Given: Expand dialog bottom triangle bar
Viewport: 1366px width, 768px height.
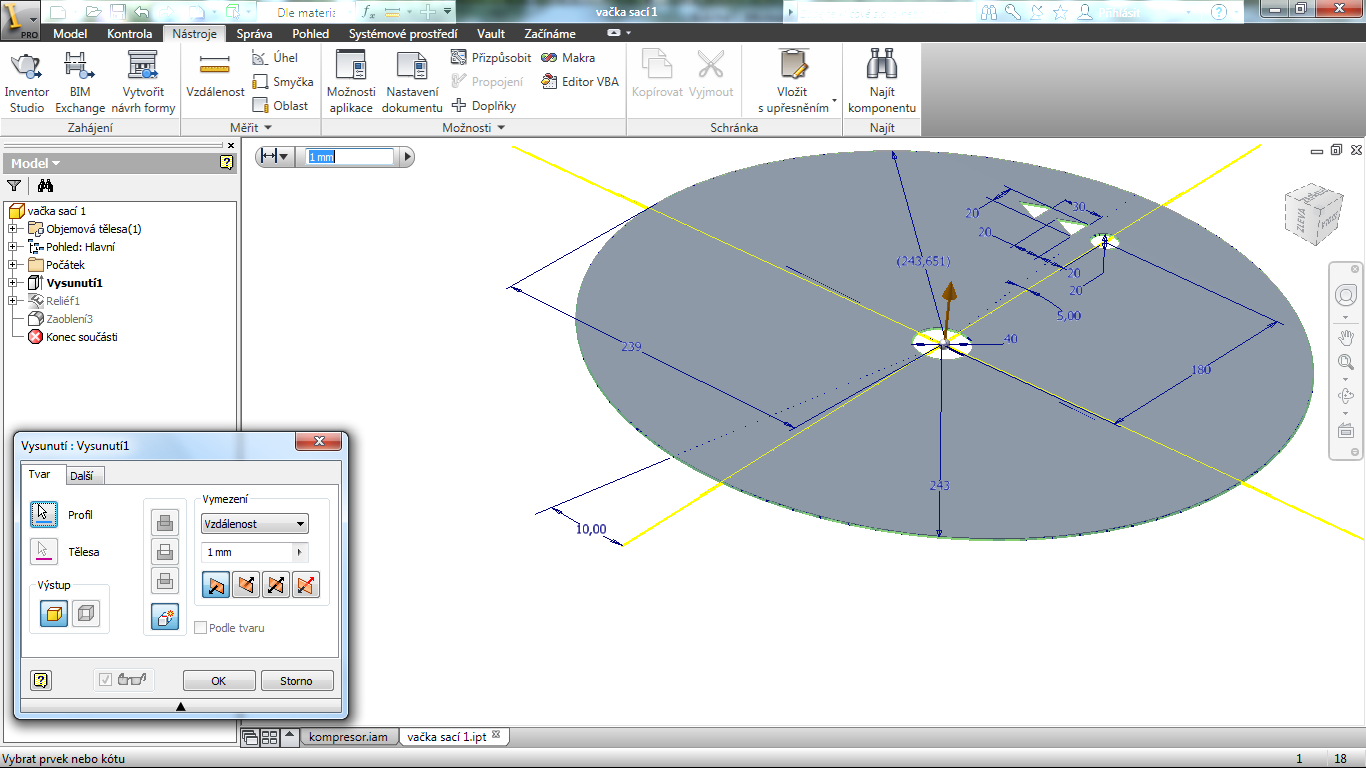Looking at the screenshot, I should (x=180, y=706).
